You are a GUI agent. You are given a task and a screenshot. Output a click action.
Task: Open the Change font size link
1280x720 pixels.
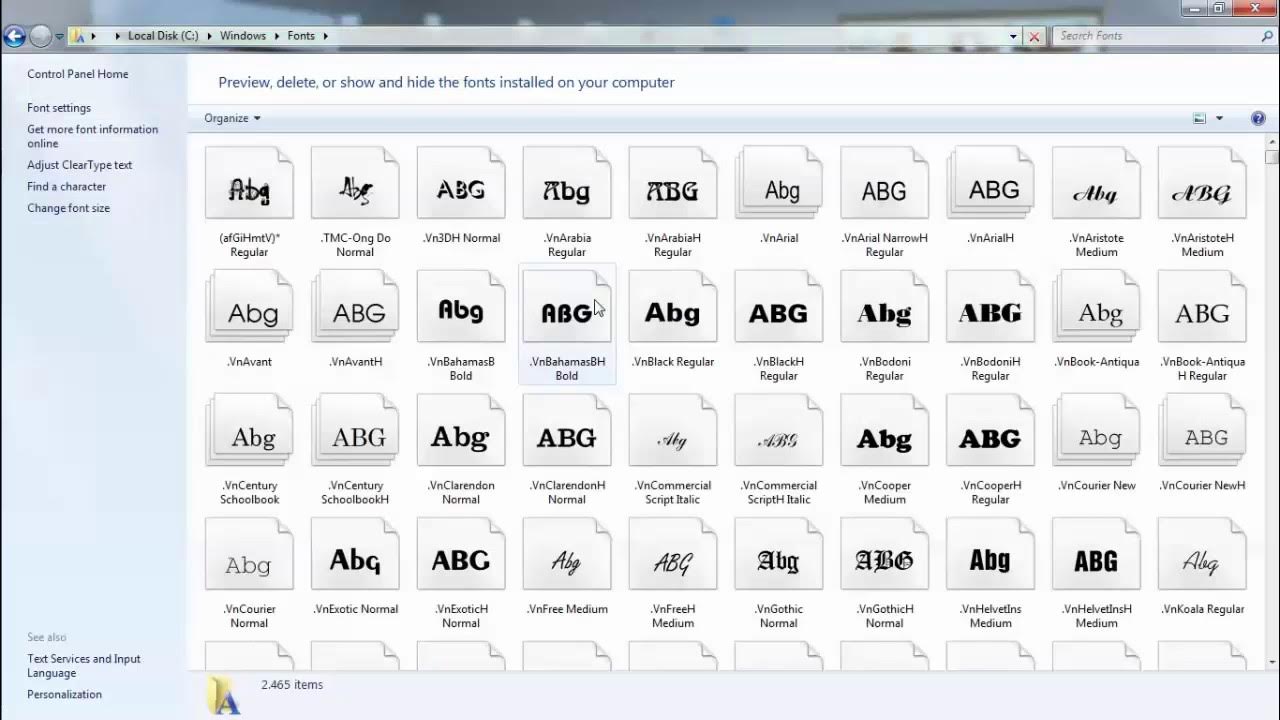(x=68, y=208)
